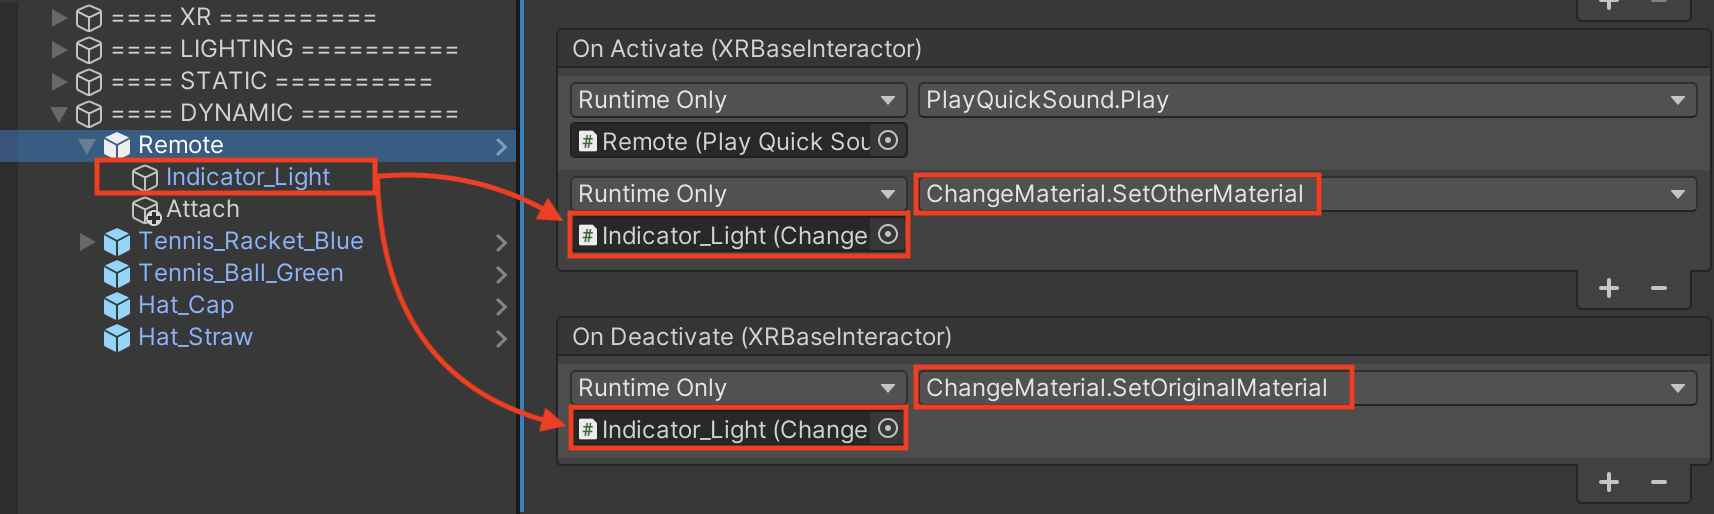Image resolution: width=1714 pixels, height=514 pixels.
Task: Click the Tennis_Ball_Green prefab icon
Action: pyautogui.click(x=117, y=274)
